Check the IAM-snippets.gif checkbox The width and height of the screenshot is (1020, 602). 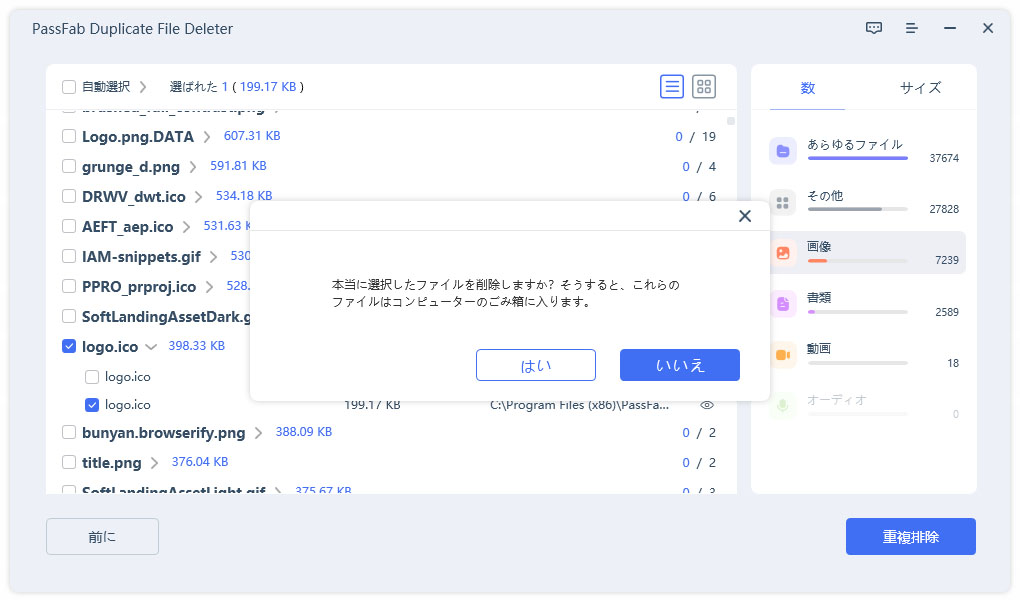[68, 256]
